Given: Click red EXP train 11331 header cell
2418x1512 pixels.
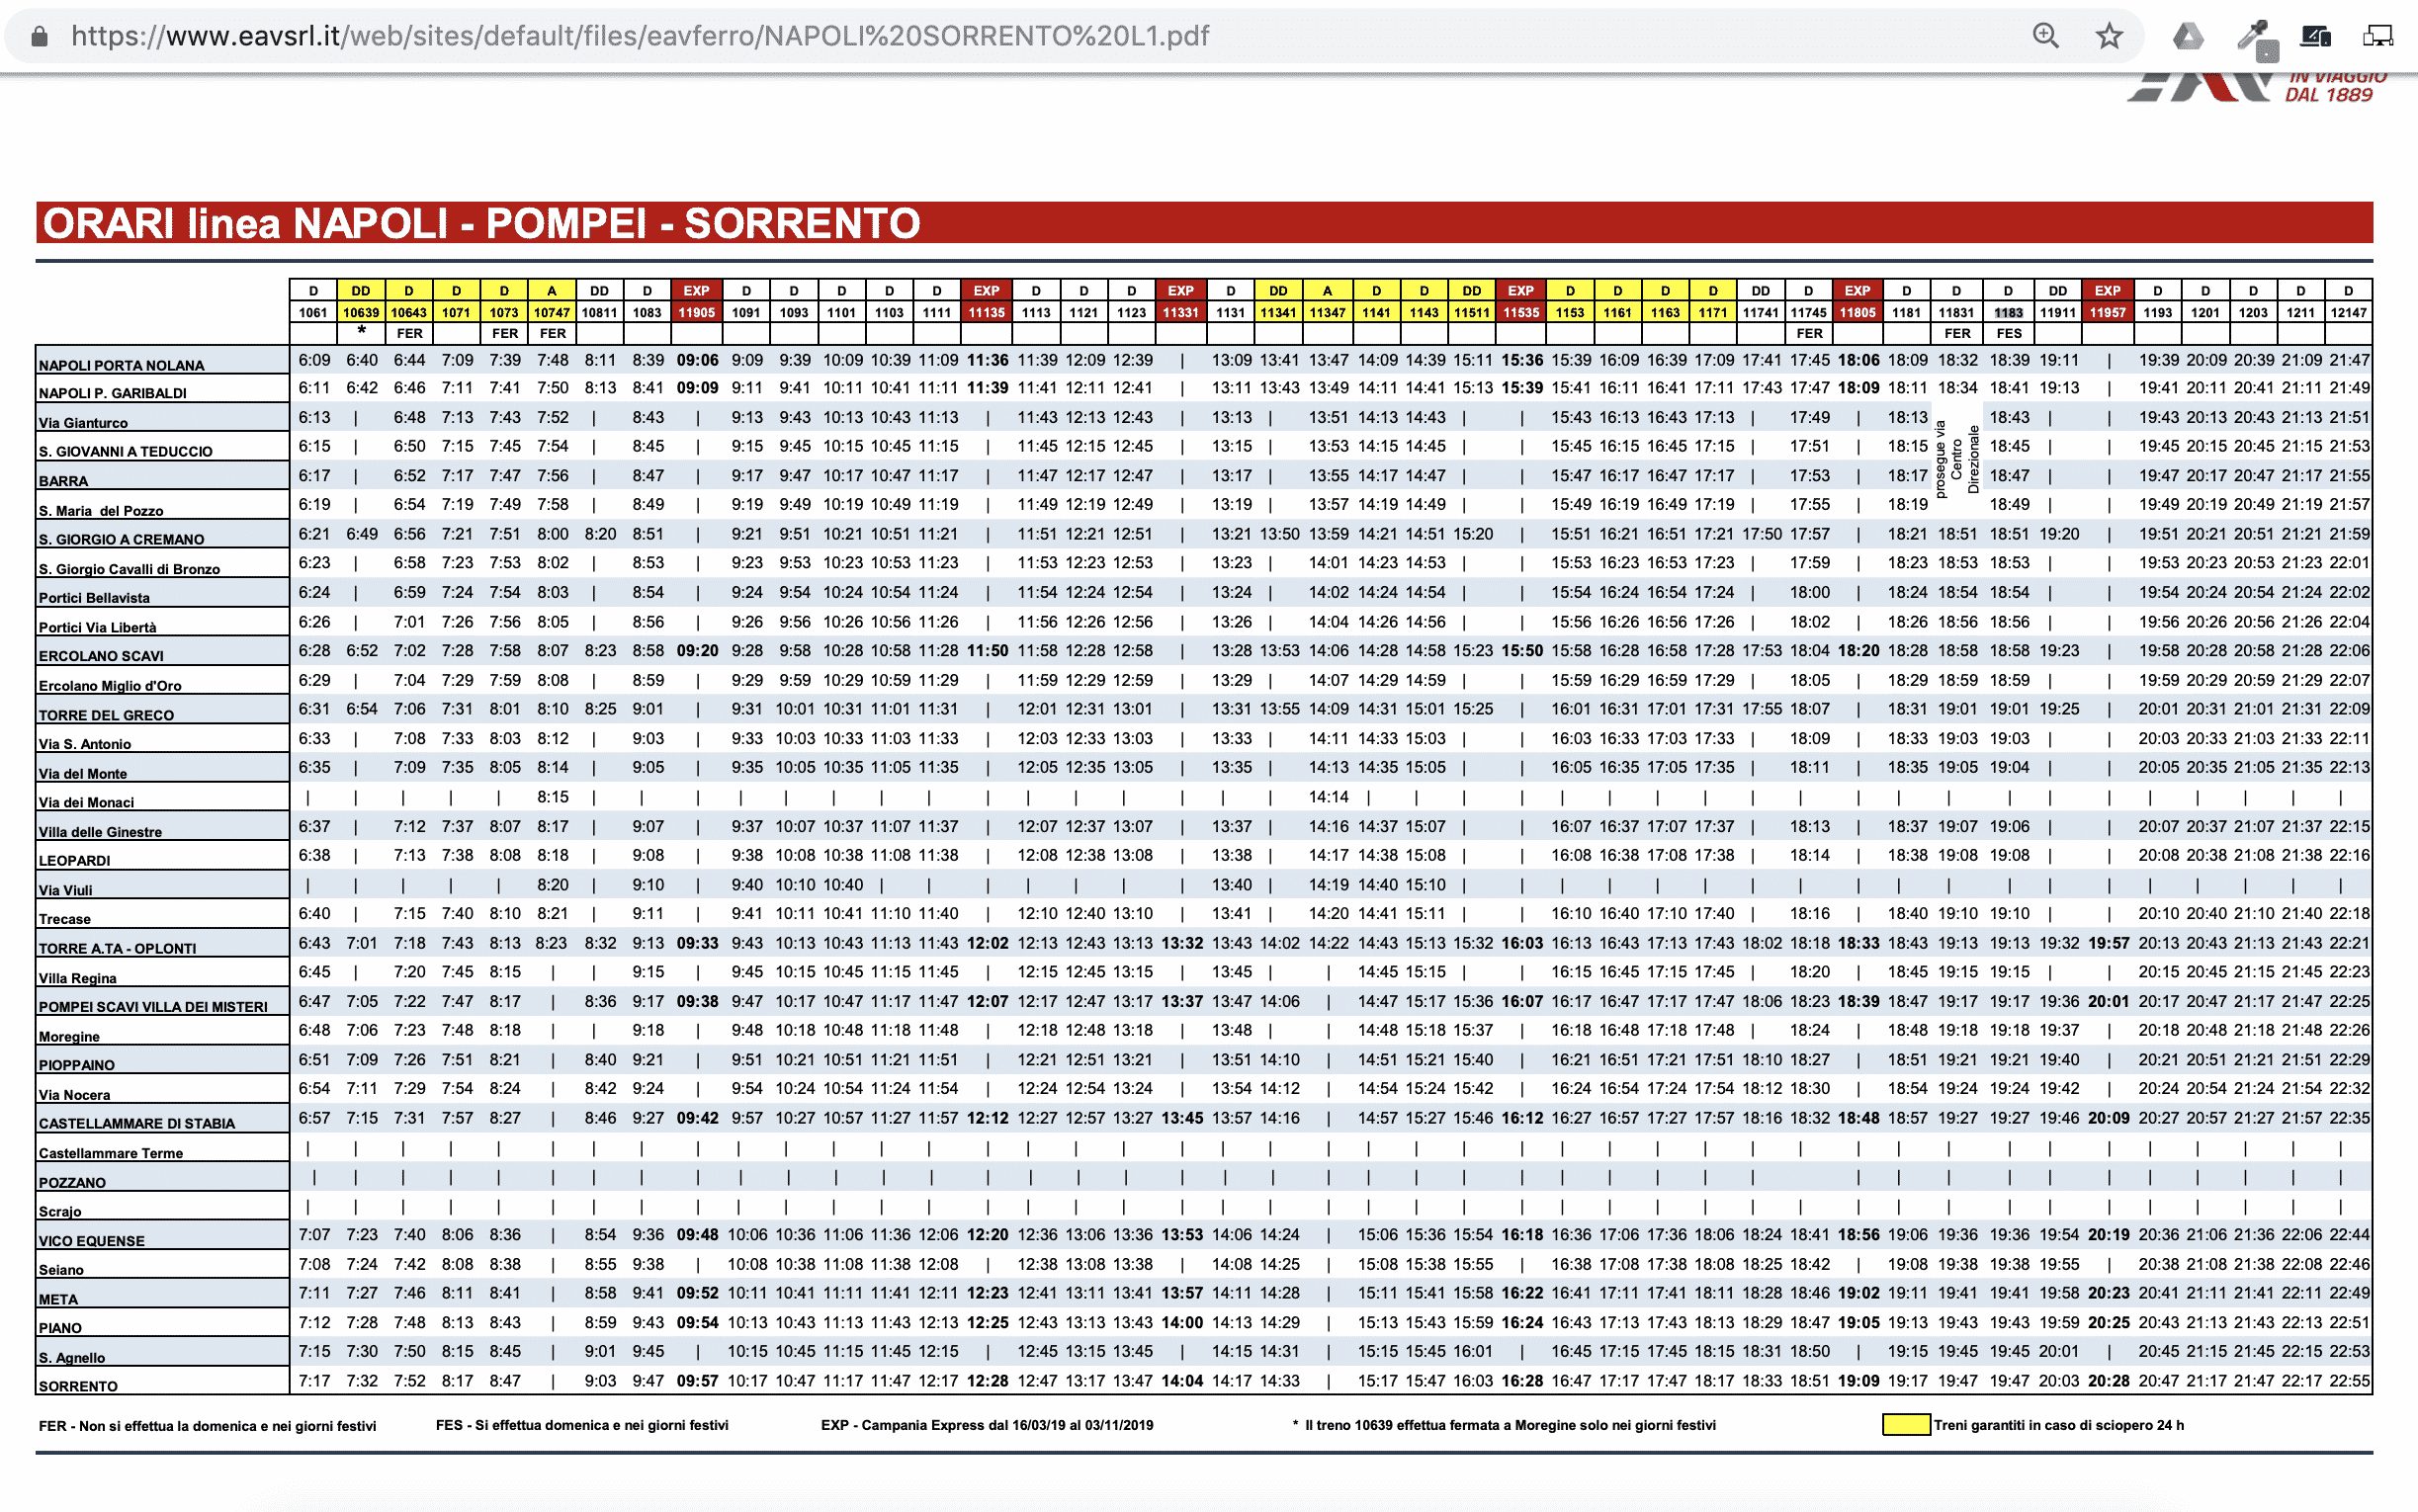Looking at the screenshot, I should click(1180, 312).
